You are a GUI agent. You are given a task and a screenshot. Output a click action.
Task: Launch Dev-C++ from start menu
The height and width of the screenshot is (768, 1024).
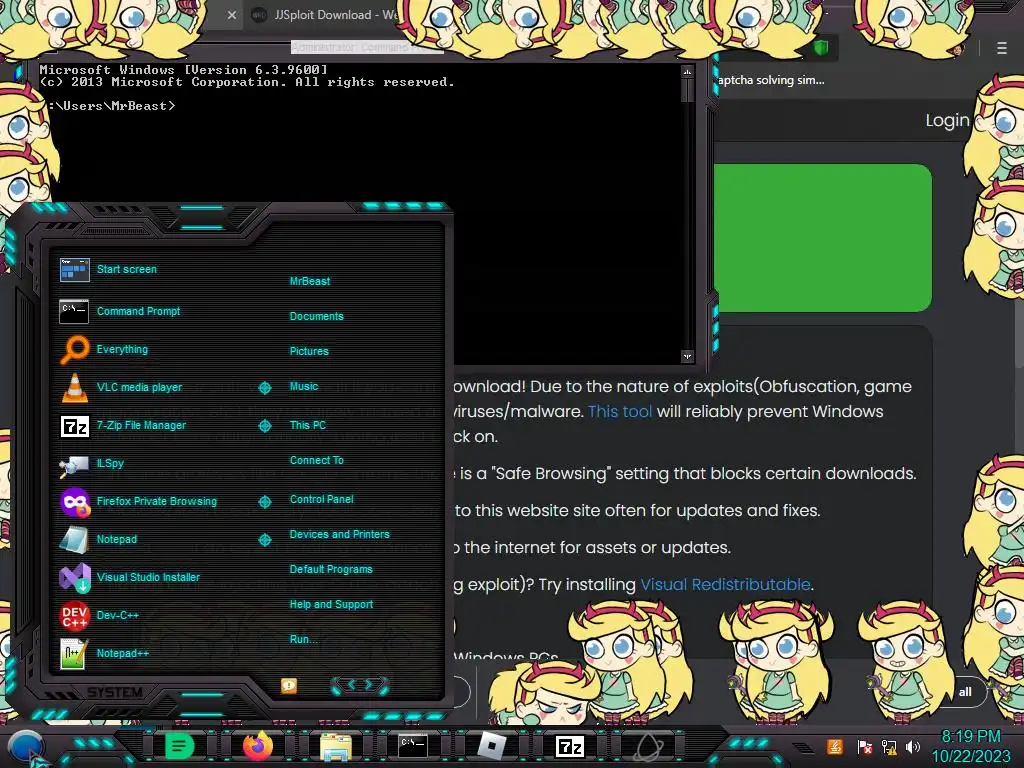(99, 615)
